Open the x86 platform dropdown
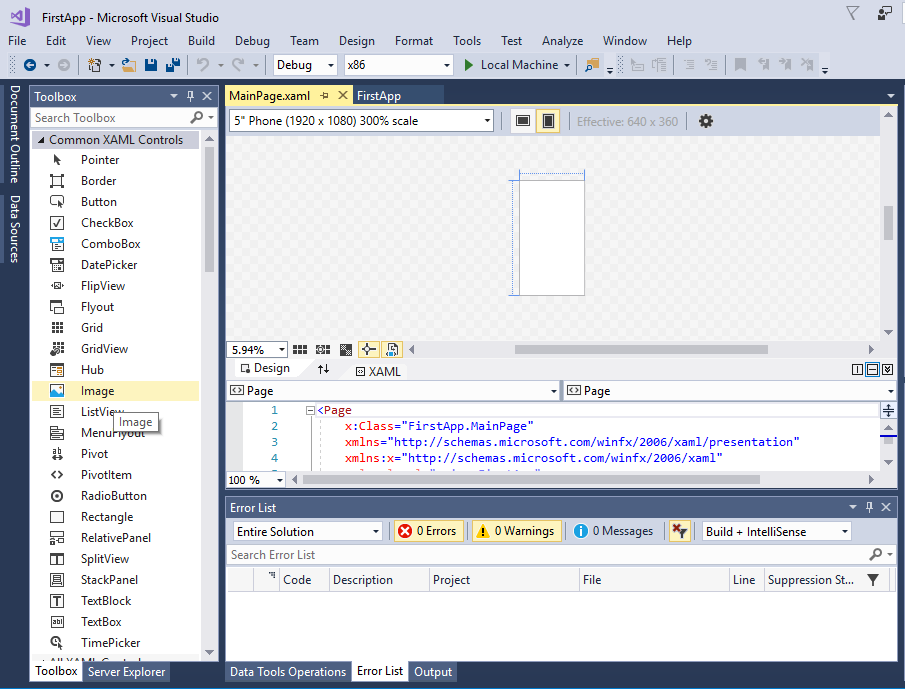This screenshot has height=689, width=905. (x=447, y=65)
